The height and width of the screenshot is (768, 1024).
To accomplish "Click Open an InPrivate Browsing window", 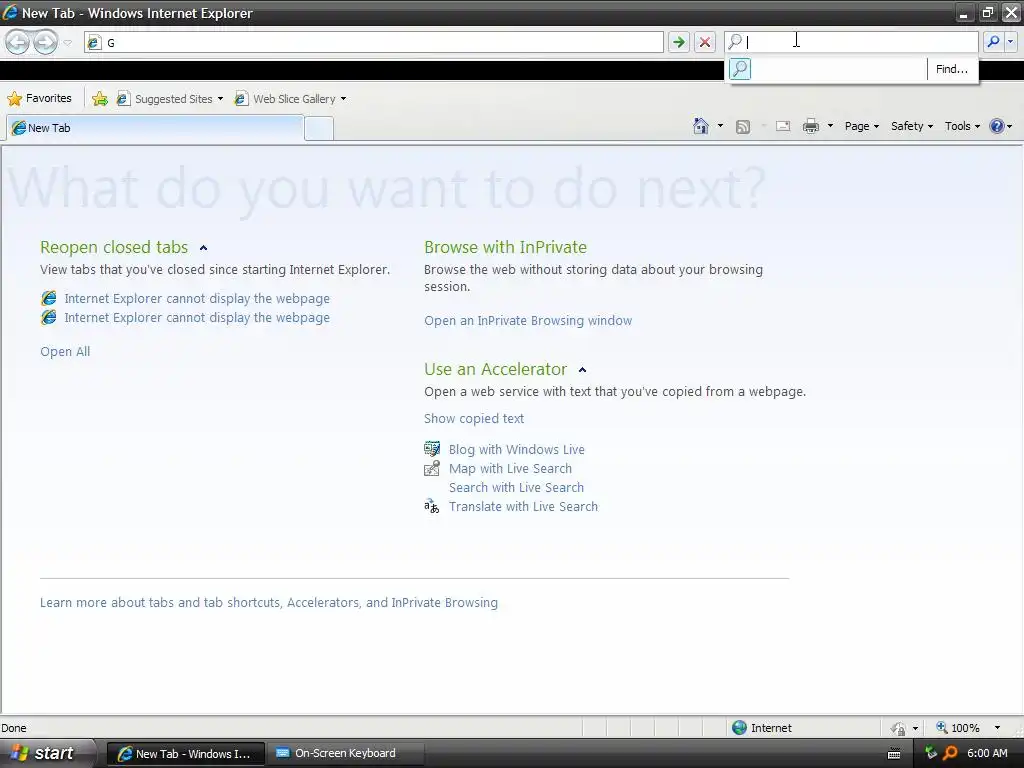I will click(528, 321).
